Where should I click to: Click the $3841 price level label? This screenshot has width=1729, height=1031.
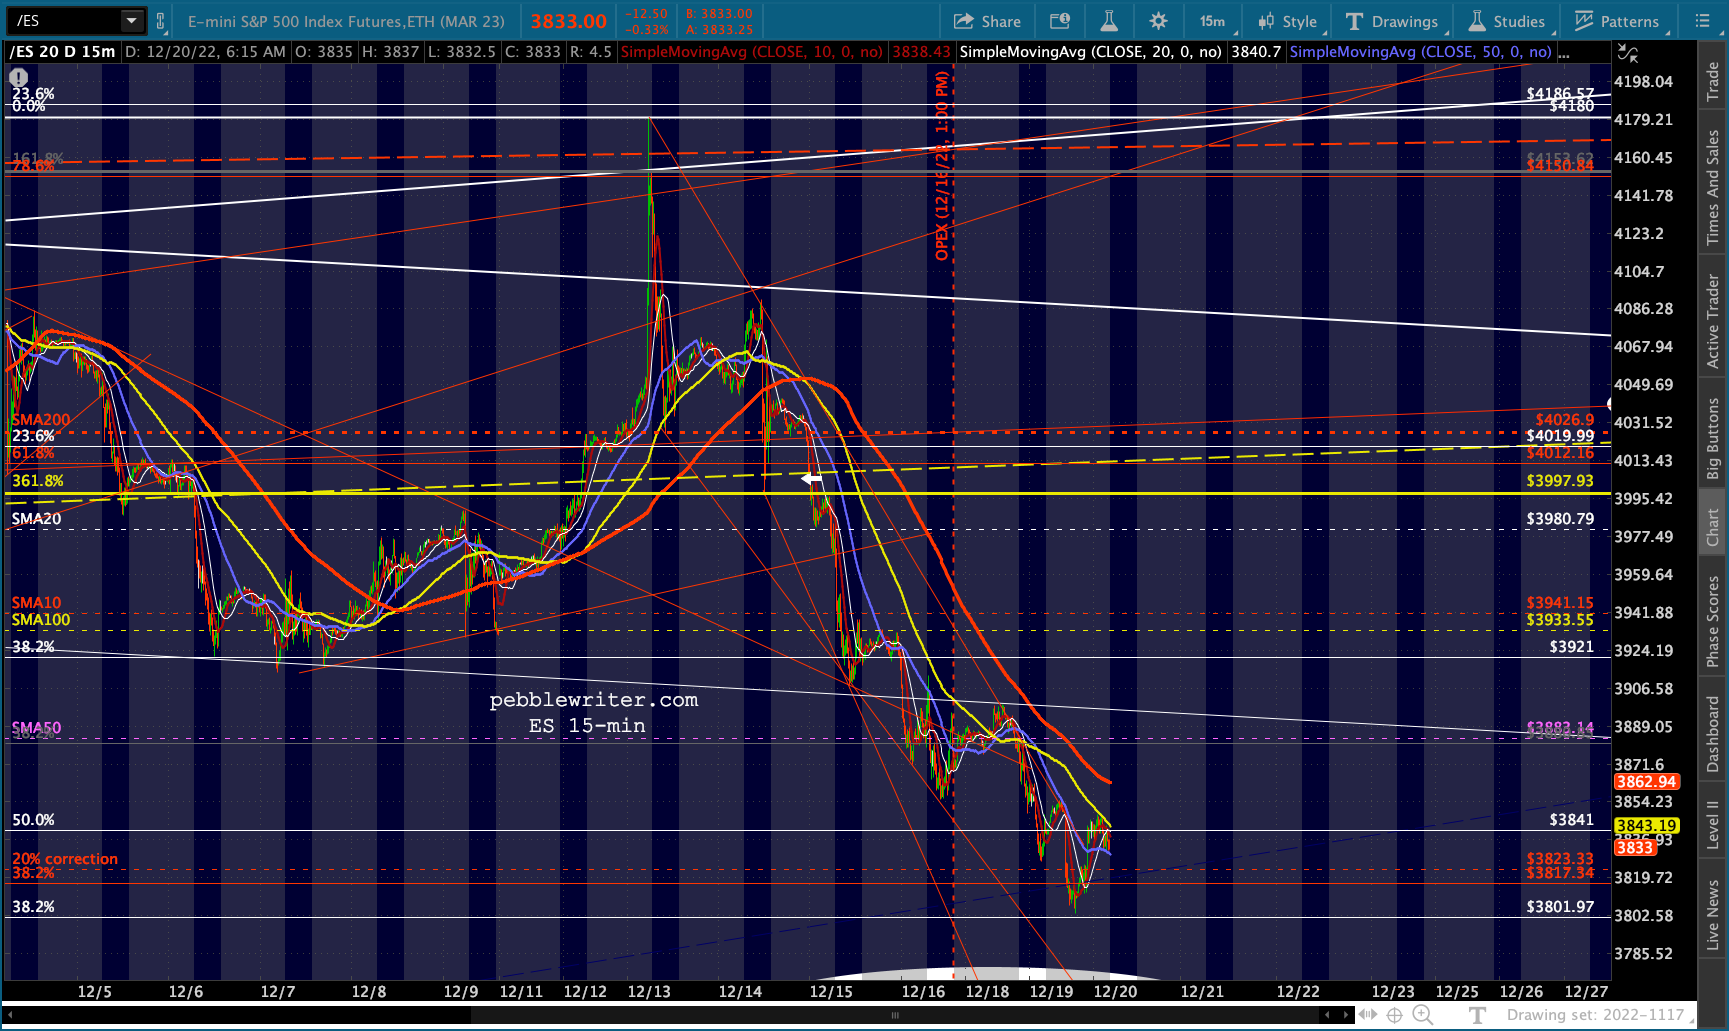(1572, 820)
